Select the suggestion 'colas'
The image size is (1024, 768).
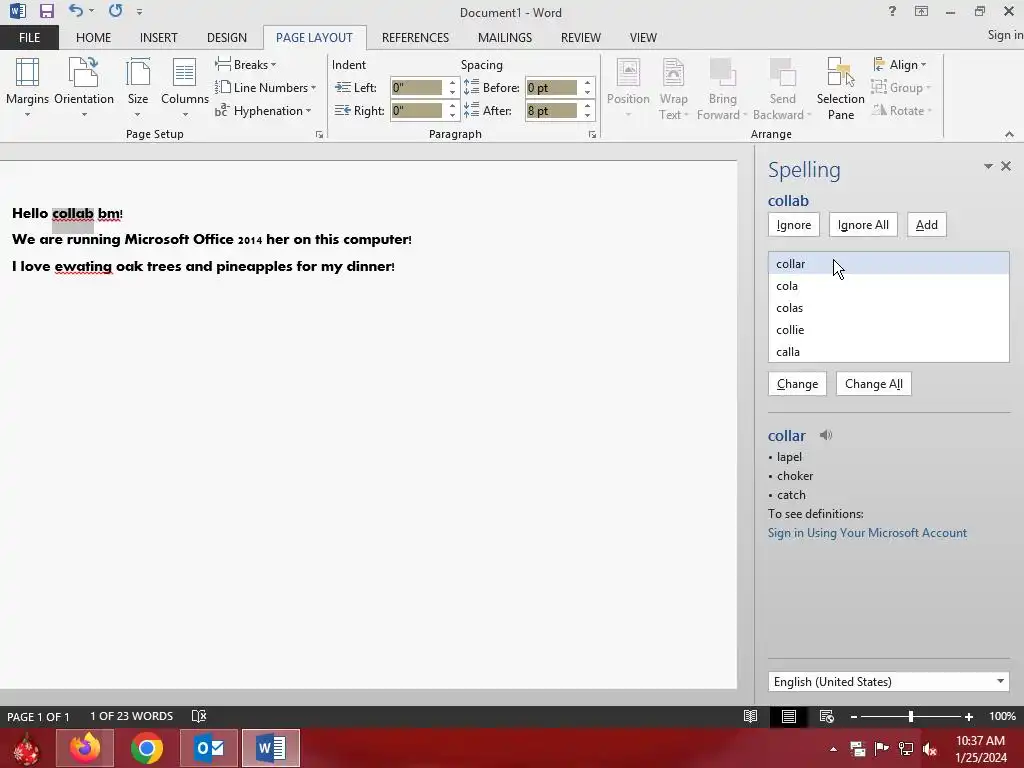coord(888,308)
